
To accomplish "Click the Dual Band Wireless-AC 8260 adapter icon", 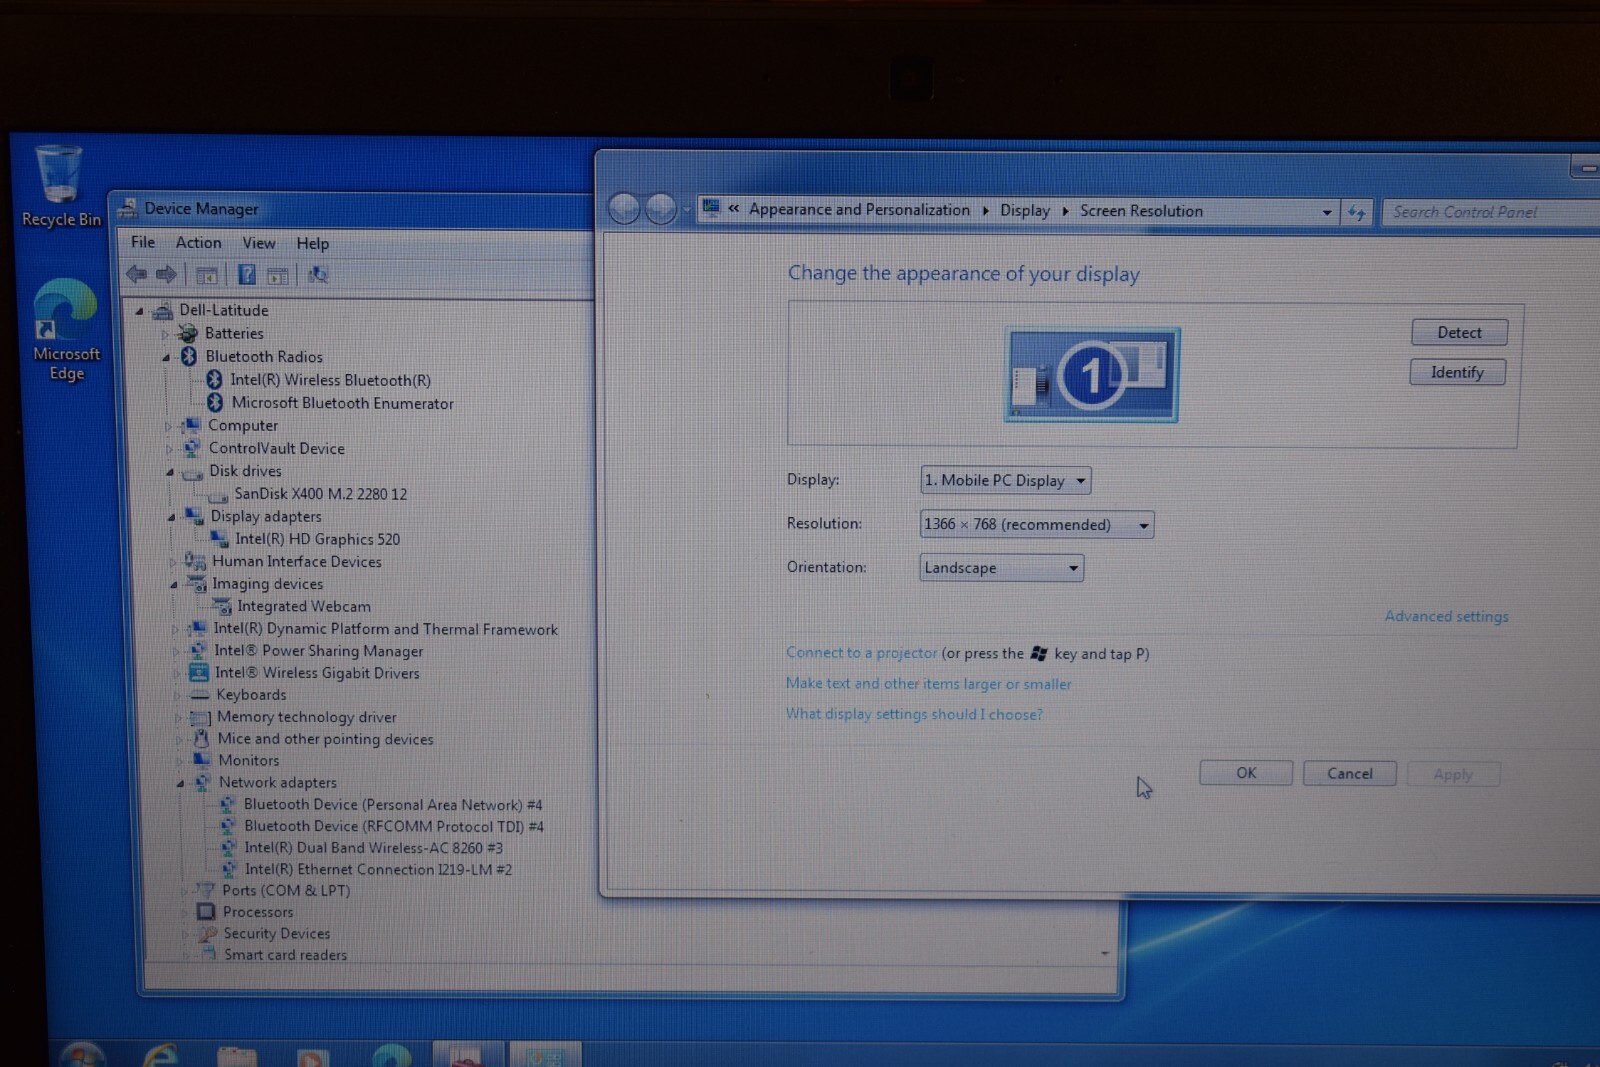I will coord(228,848).
